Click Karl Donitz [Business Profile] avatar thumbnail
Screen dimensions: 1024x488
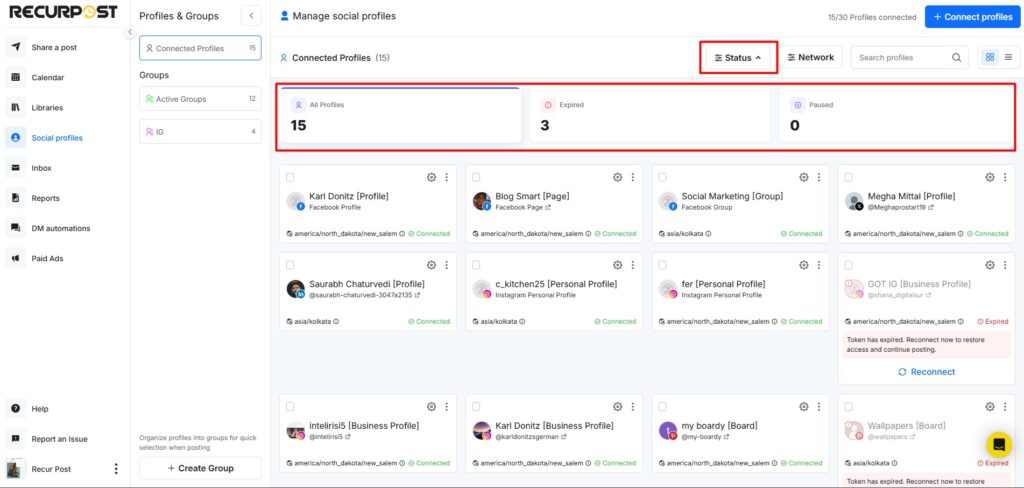pyautogui.click(x=482, y=431)
